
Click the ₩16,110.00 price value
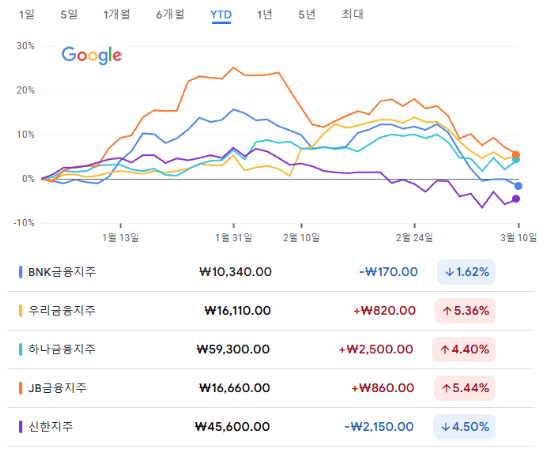(238, 311)
